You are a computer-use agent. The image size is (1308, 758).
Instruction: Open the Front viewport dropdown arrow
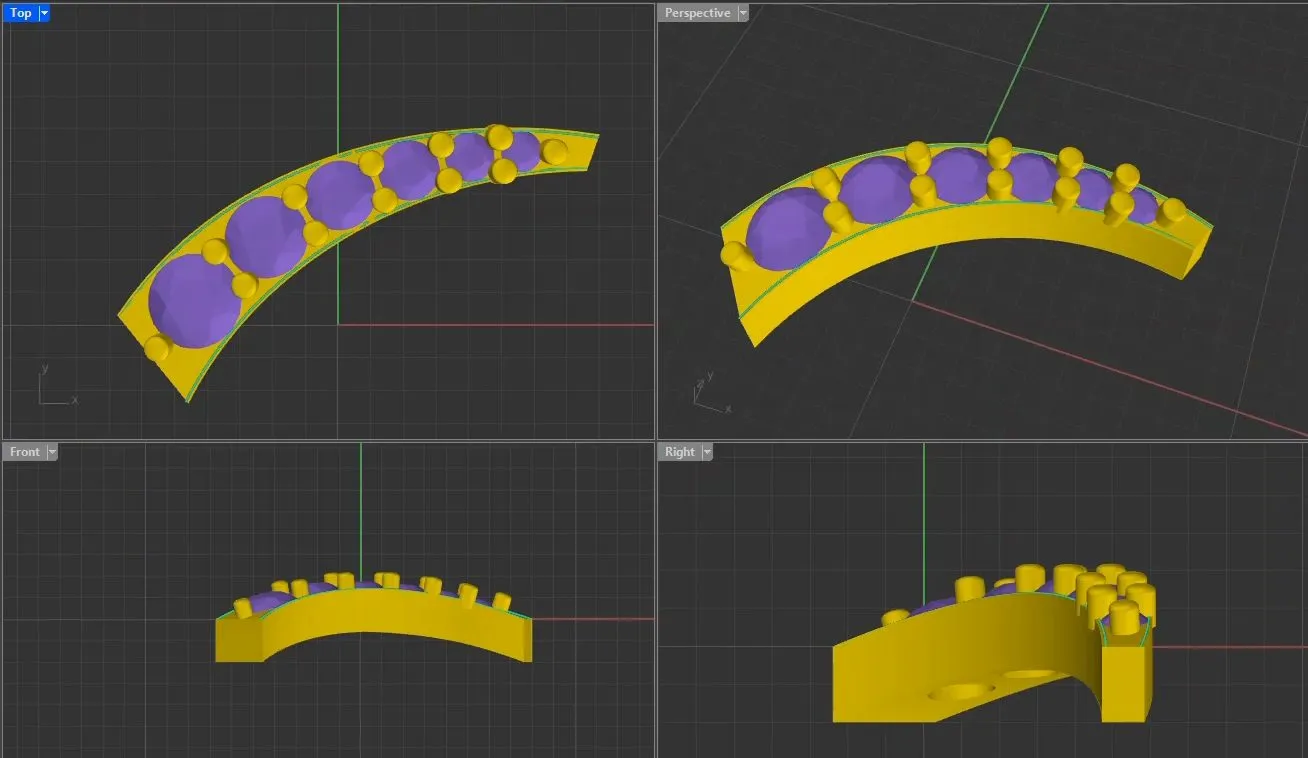52,452
